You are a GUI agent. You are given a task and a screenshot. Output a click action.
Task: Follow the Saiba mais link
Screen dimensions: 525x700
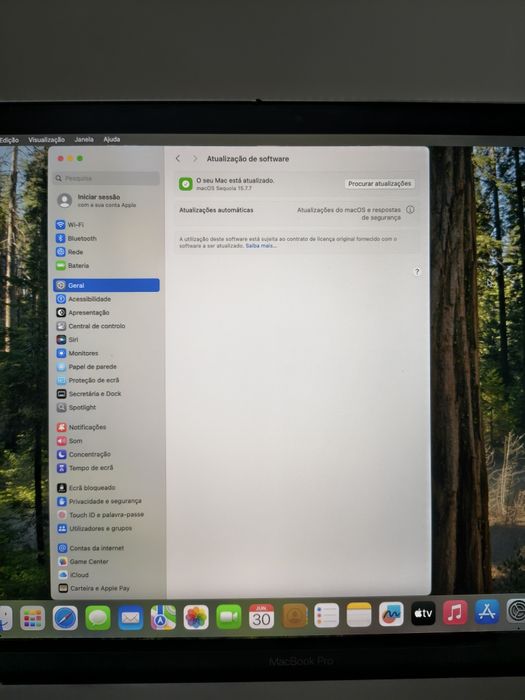261,246
